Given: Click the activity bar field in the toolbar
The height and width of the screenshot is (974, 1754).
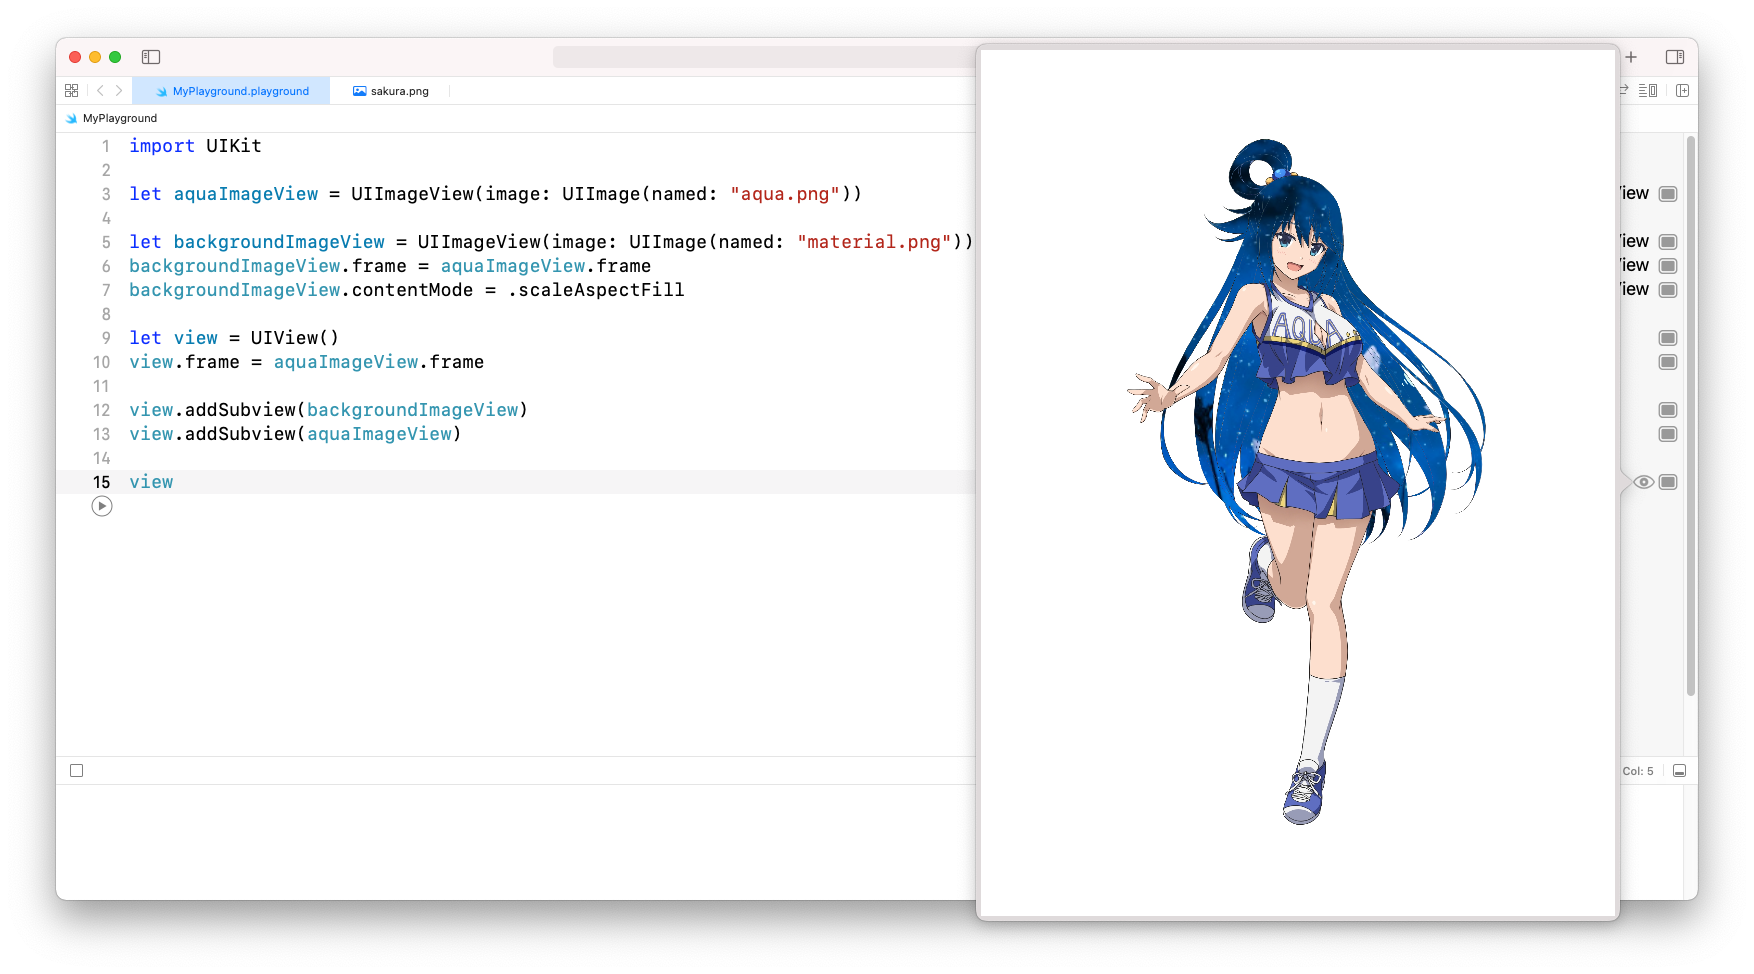Looking at the screenshot, I should coord(764,57).
